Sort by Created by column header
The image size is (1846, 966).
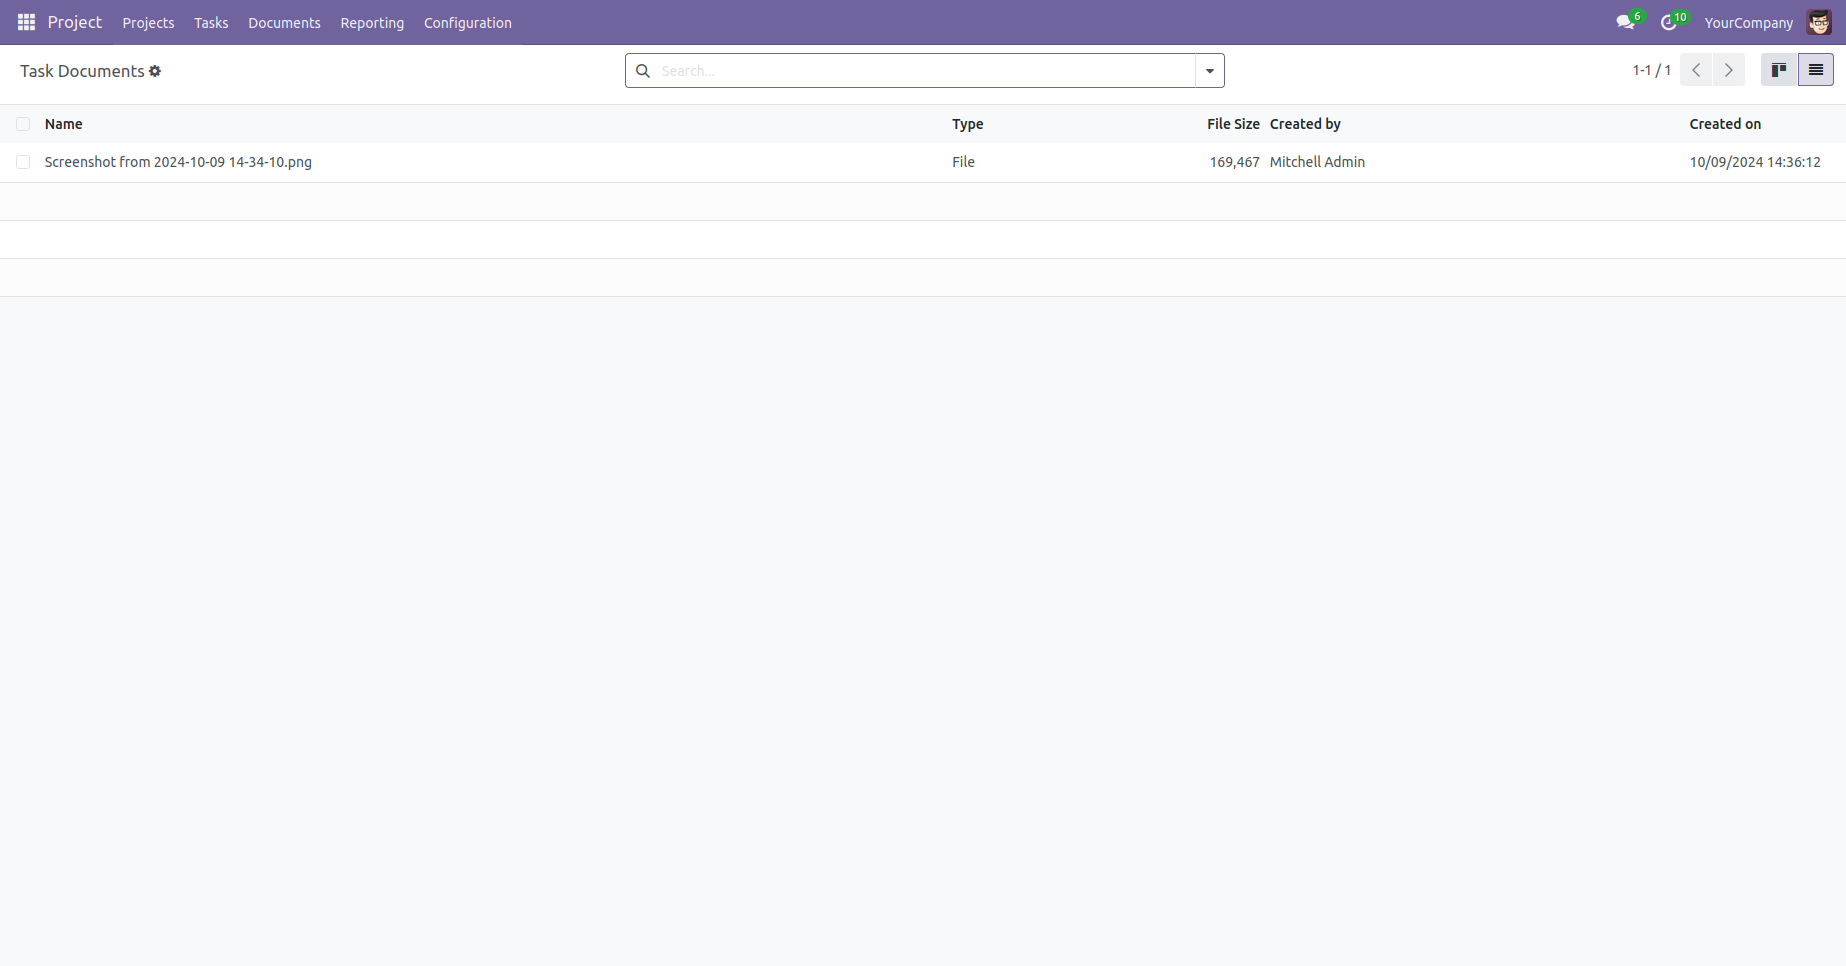click(x=1305, y=124)
